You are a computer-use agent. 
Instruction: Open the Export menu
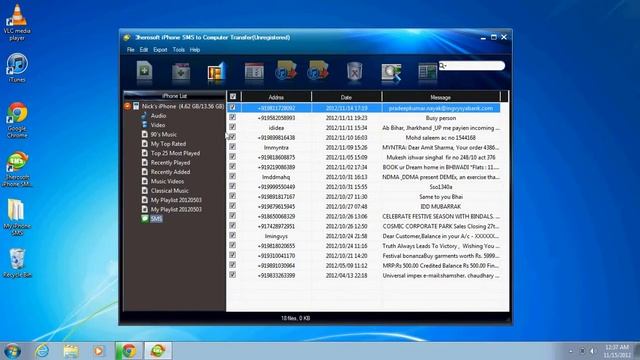pyautogui.click(x=160, y=50)
